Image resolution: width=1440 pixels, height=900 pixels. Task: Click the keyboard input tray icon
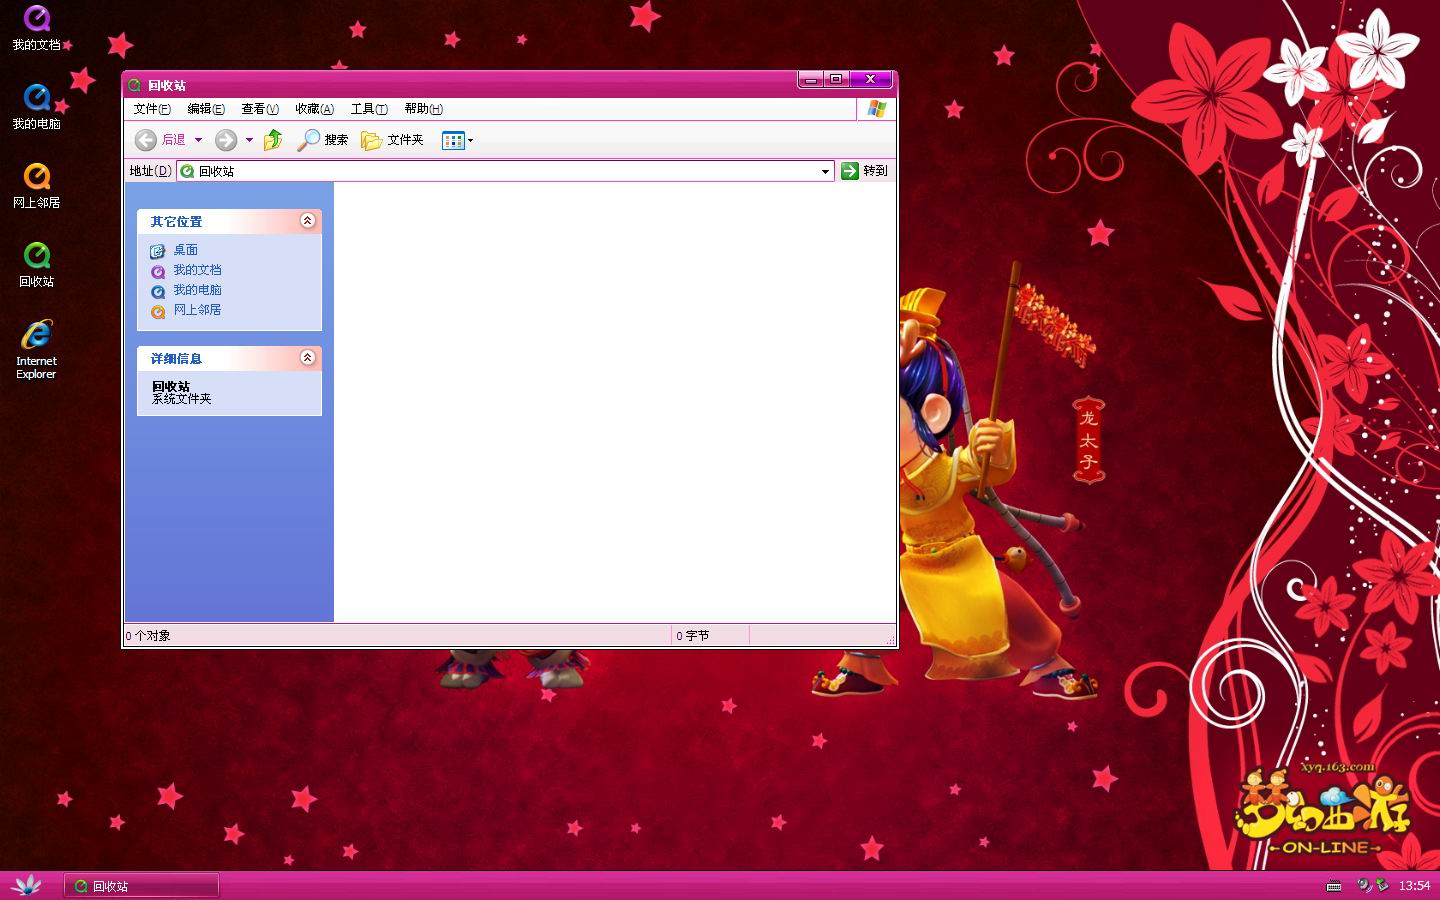pos(1333,886)
